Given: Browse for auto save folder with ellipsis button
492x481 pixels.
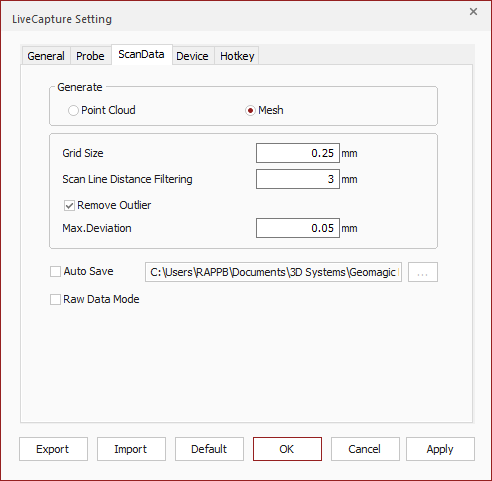Looking at the screenshot, I should pyautogui.click(x=423, y=272).
